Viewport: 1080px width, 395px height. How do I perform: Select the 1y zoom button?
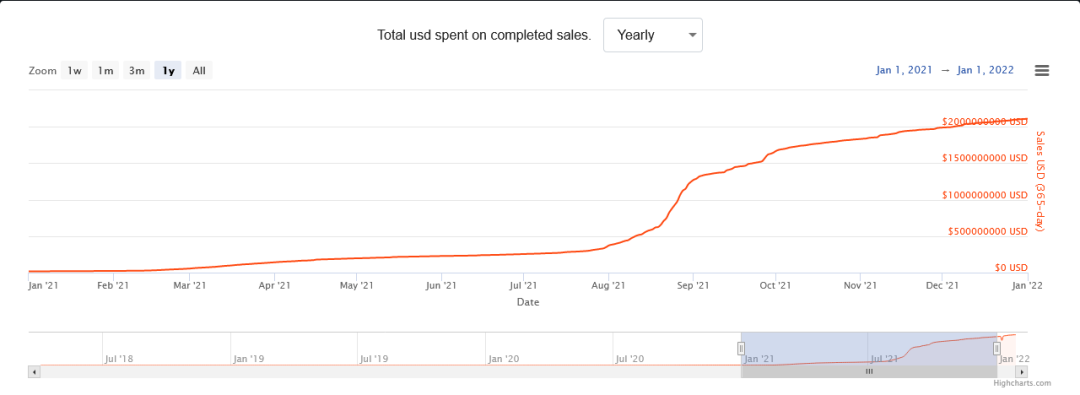pyautogui.click(x=168, y=70)
